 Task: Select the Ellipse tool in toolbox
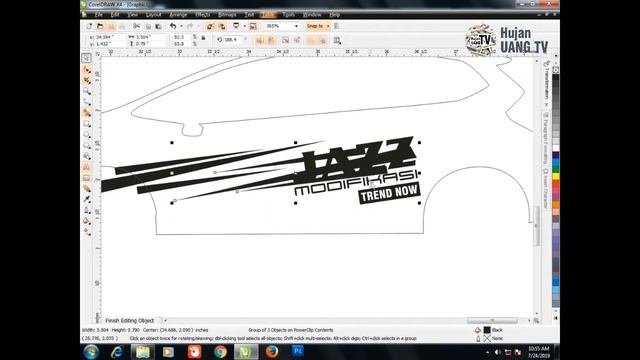pos(87,134)
